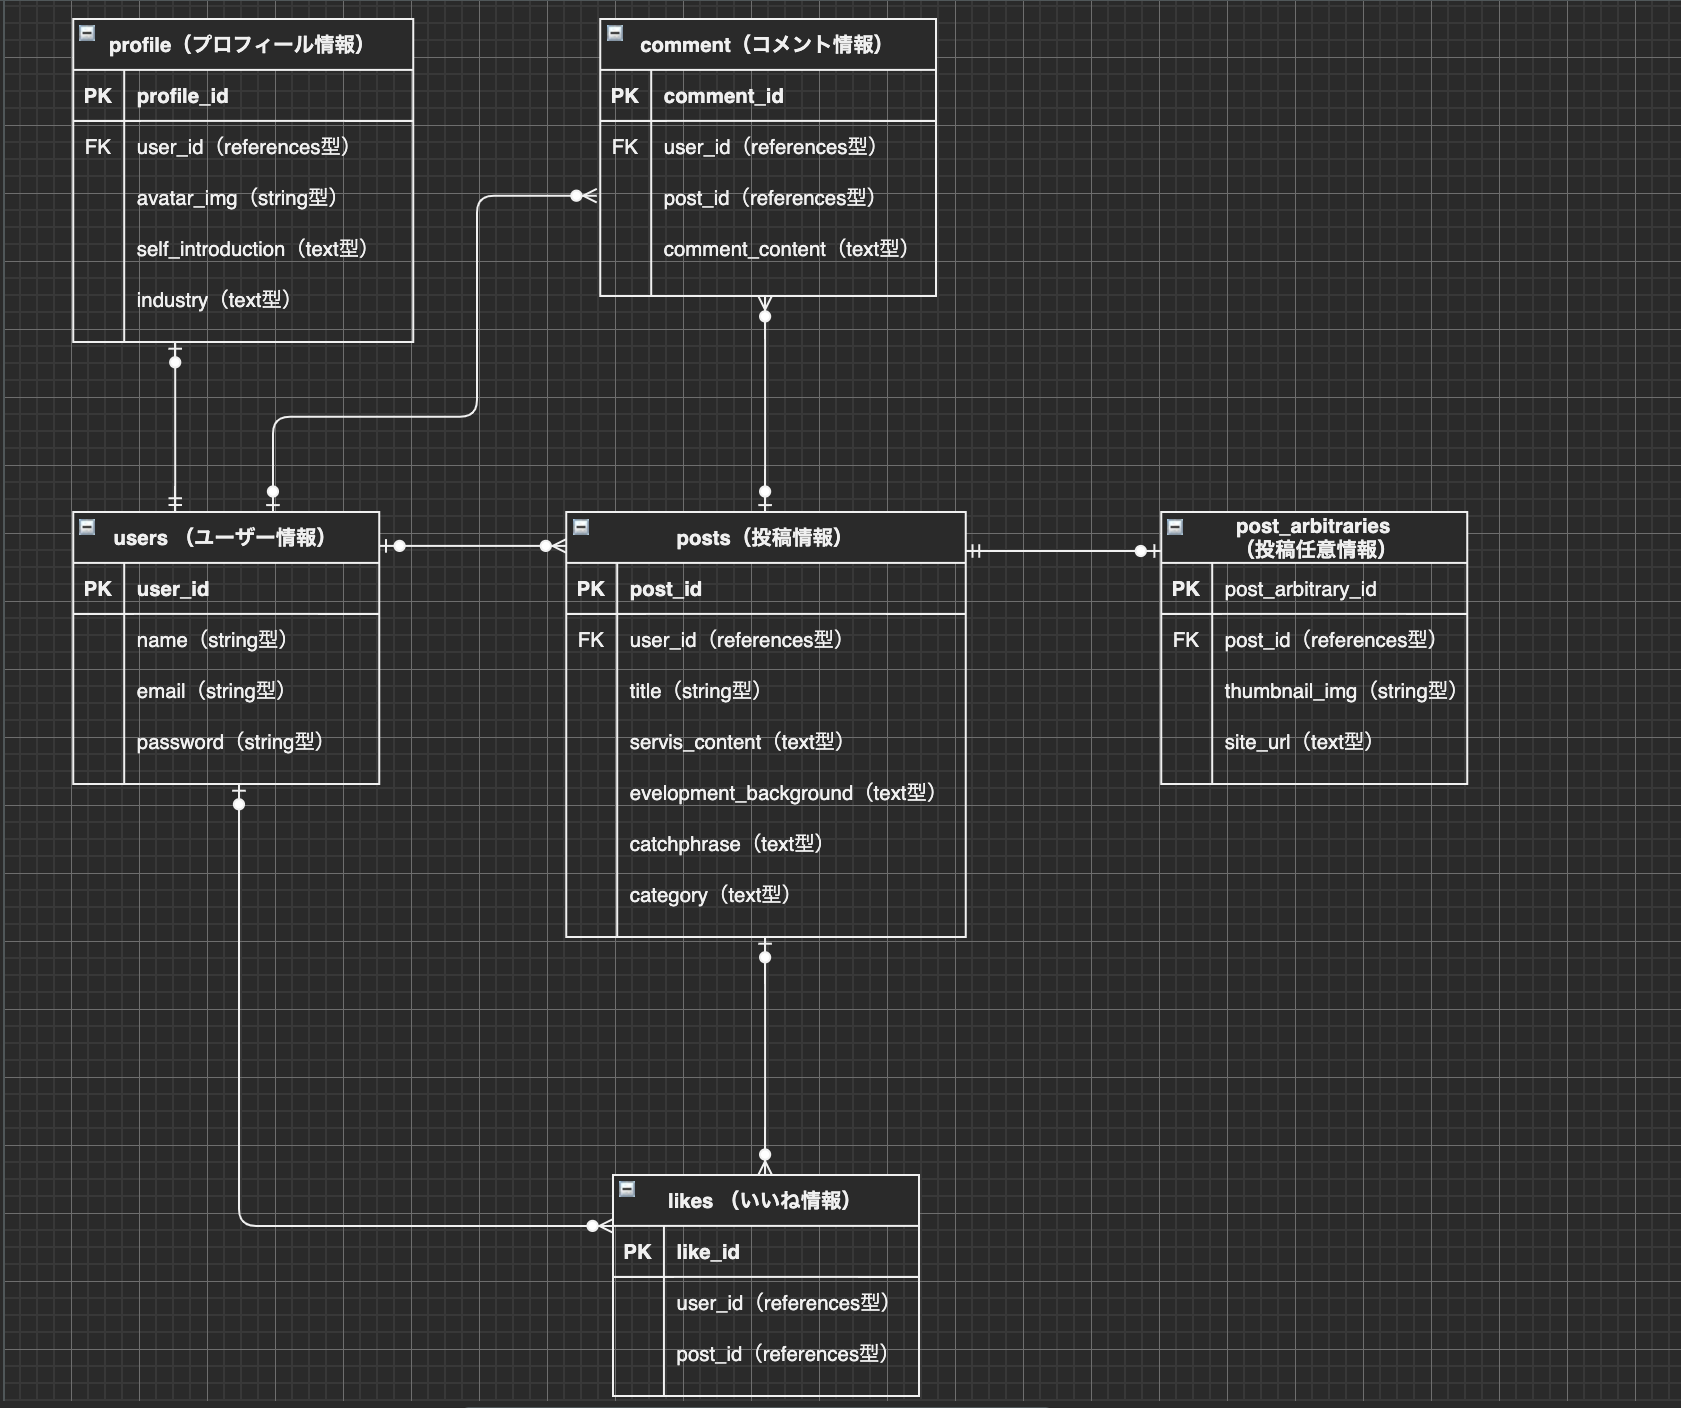This screenshot has height=1408, width=1681.
Task: Click title (string型) in posts table
Action: [696, 691]
